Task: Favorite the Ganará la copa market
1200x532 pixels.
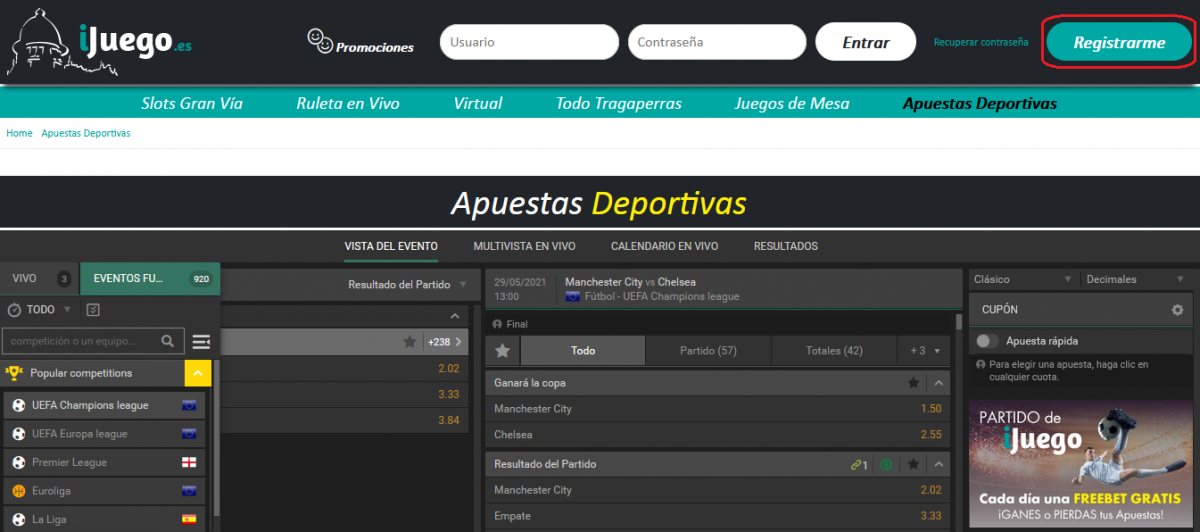Action: pyautogui.click(x=913, y=383)
